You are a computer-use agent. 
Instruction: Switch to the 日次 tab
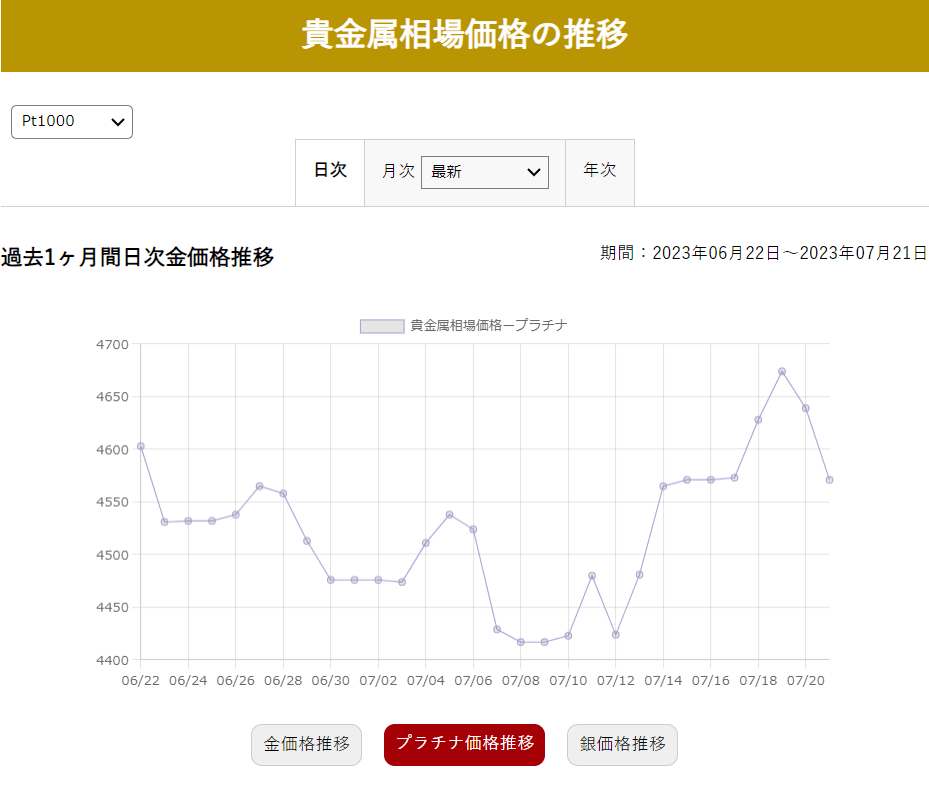coord(330,172)
